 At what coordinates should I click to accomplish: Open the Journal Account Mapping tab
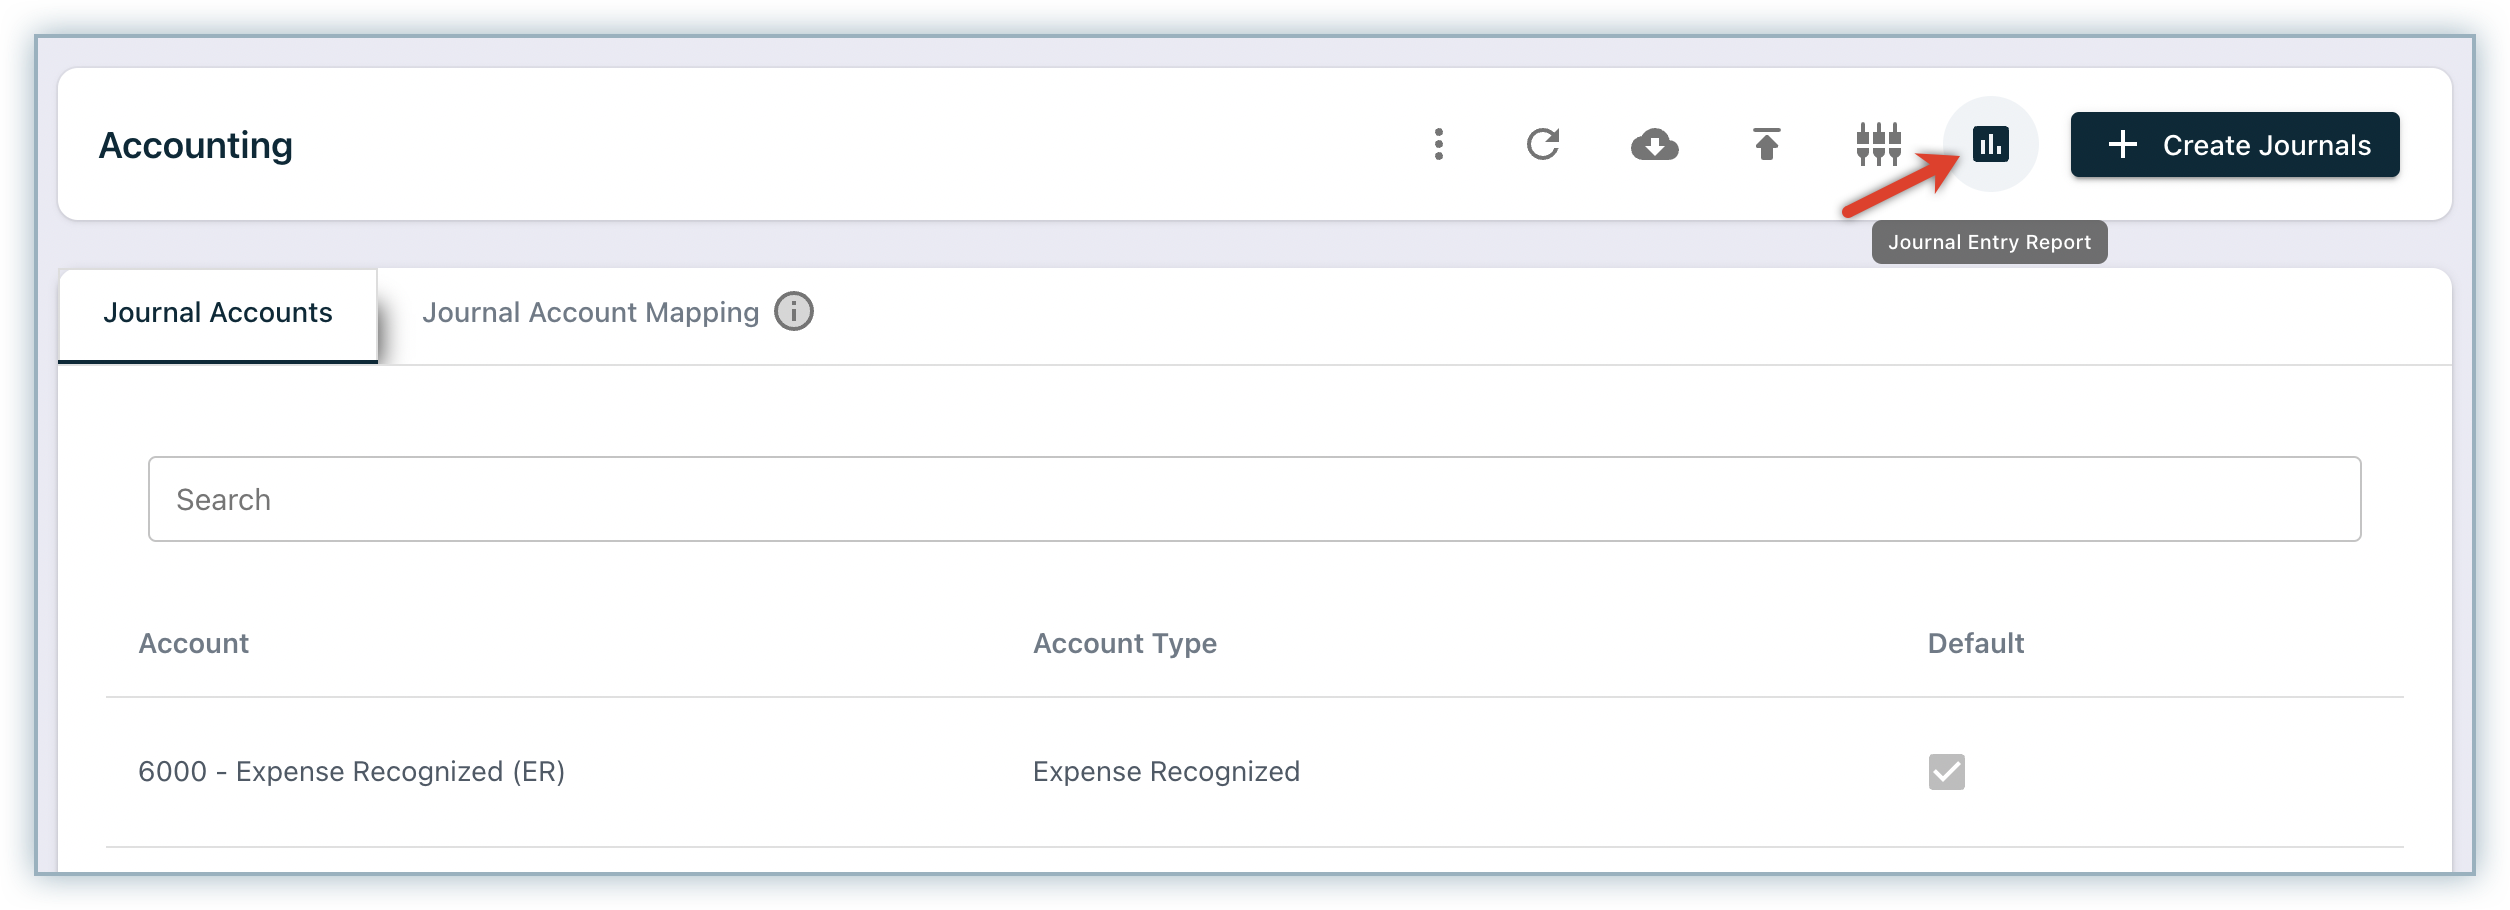[x=590, y=313]
